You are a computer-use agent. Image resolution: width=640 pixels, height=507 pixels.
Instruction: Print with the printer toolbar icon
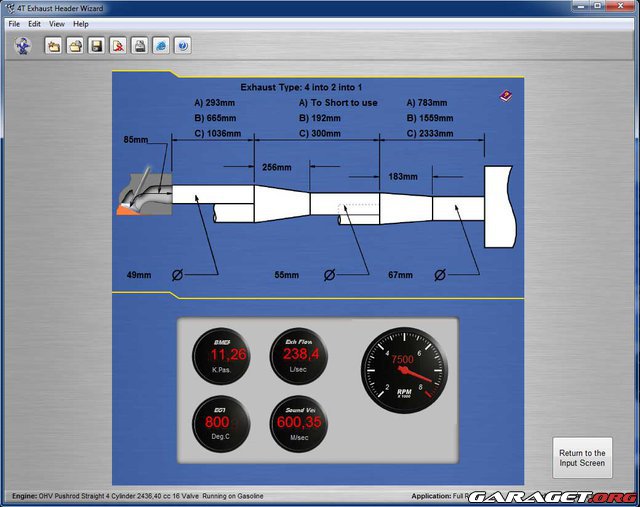point(140,46)
